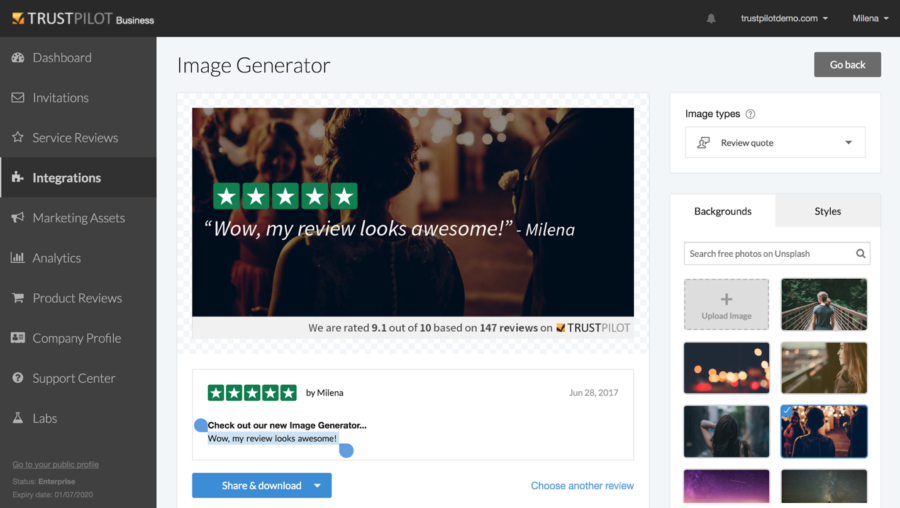Click Choose another review link

pyautogui.click(x=582, y=486)
